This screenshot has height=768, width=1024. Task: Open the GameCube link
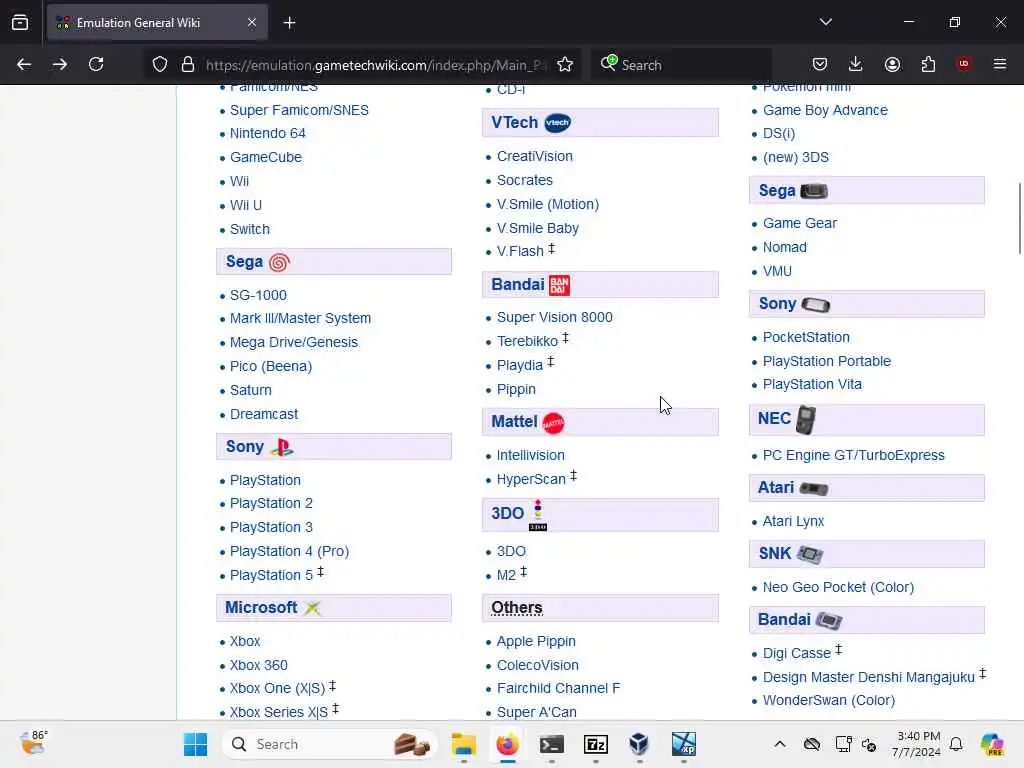pyautogui.click(x=266, y=157)
